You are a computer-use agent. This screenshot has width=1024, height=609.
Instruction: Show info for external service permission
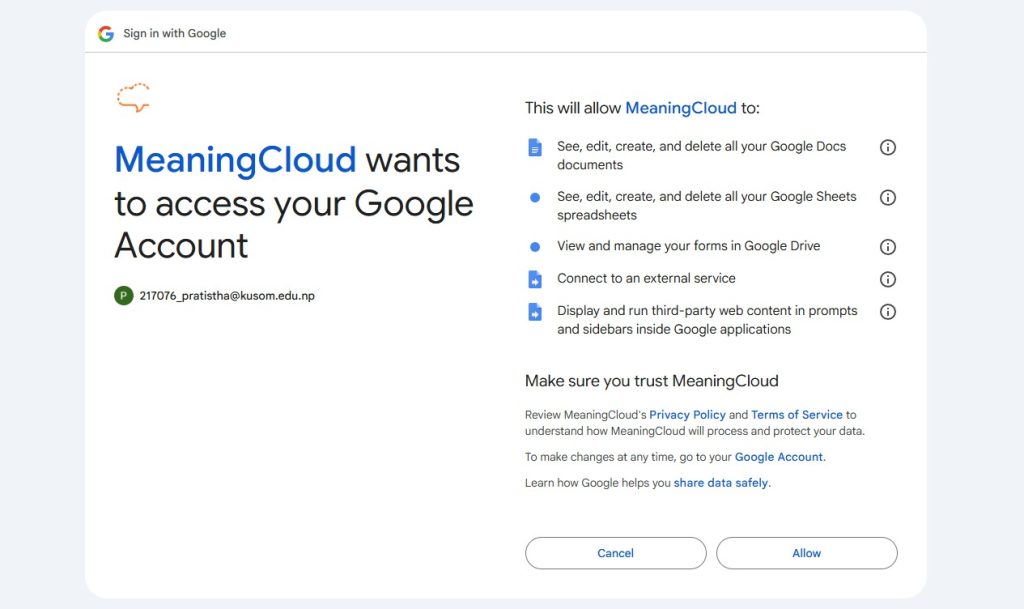pos(888,279)
